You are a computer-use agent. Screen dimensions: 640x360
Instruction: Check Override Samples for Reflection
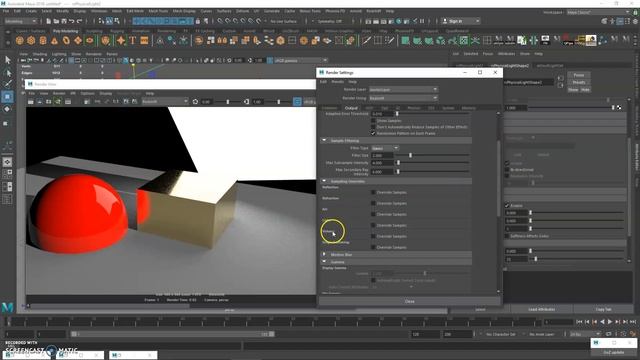click(373, 192)
